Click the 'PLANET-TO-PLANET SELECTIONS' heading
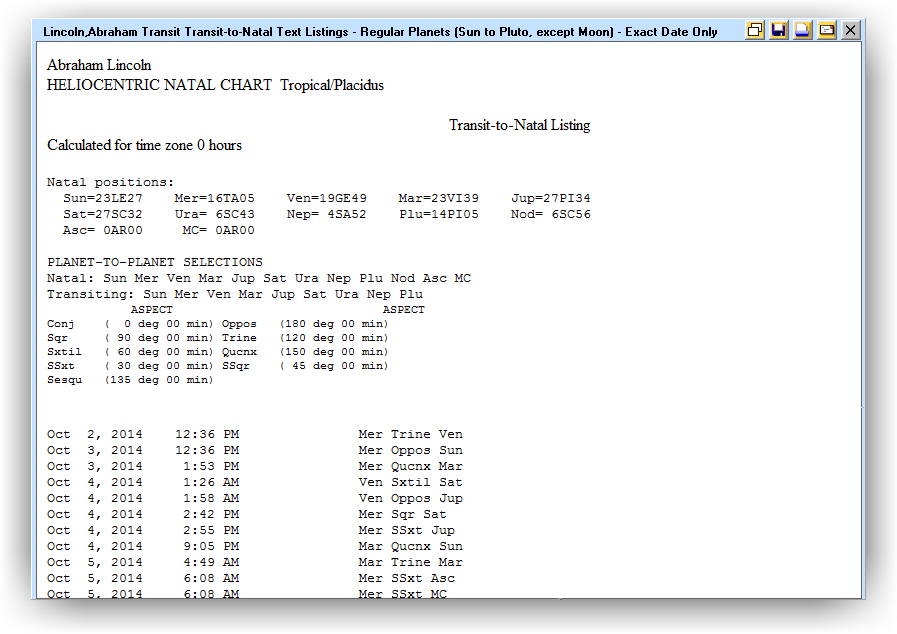 (x=155, y=262)
